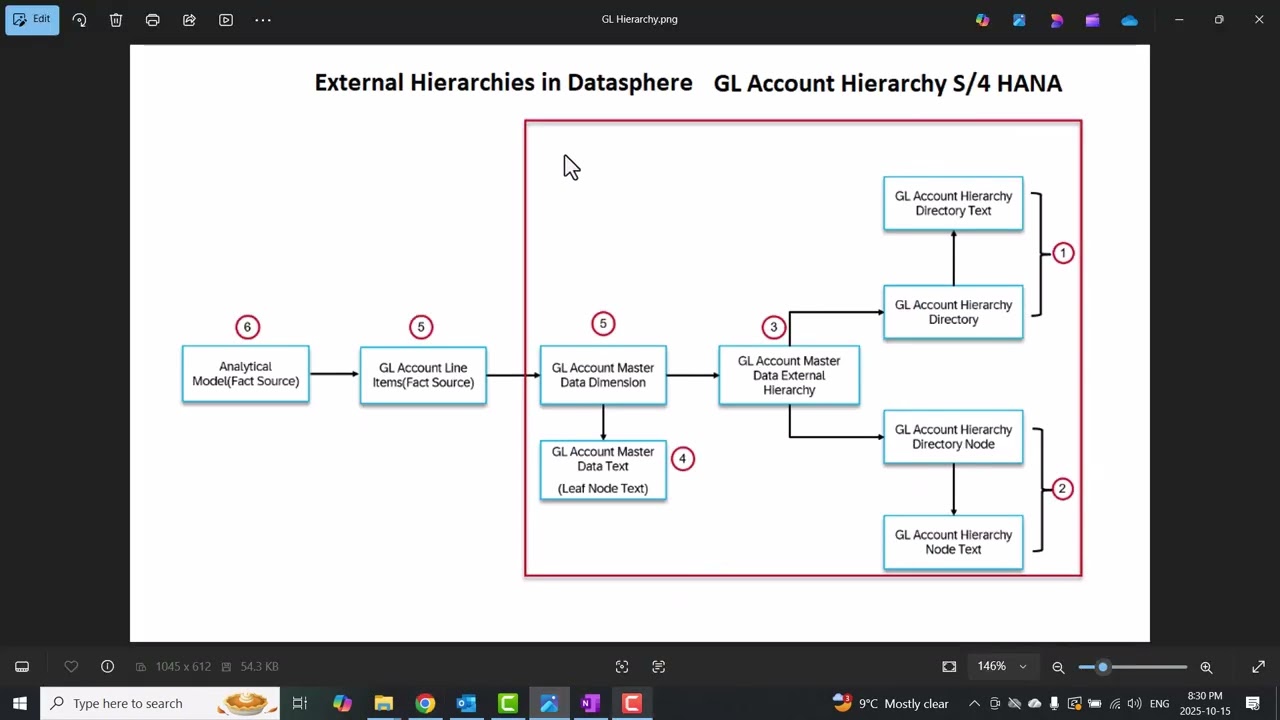Image resolution: width=1280 pixels, height=720 pixels.
Task: Click the zoom in magnifier icon
Action: [1206, 667]
